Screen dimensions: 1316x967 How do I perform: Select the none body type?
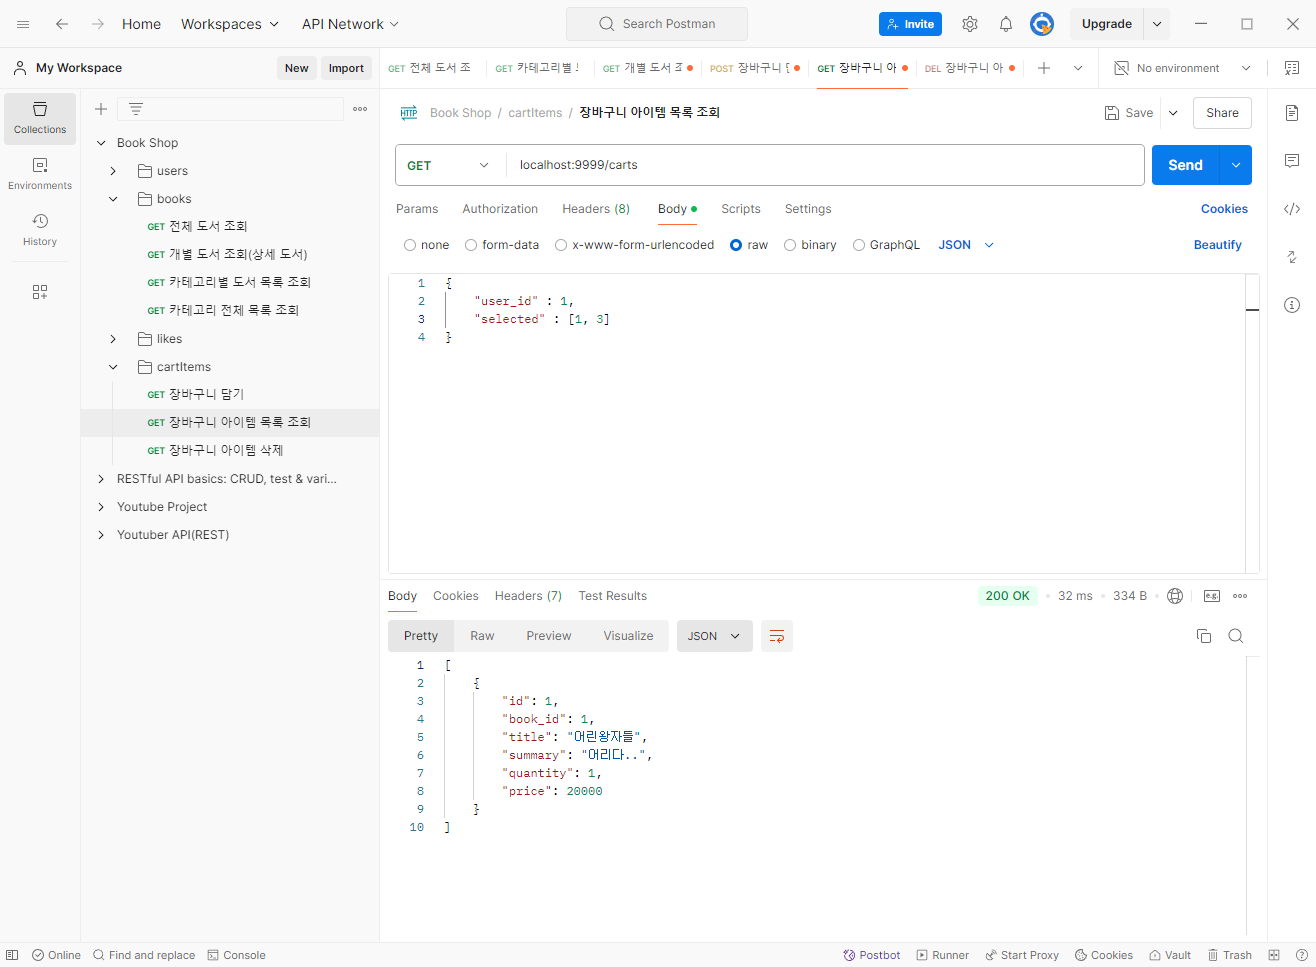coord(410,245)
